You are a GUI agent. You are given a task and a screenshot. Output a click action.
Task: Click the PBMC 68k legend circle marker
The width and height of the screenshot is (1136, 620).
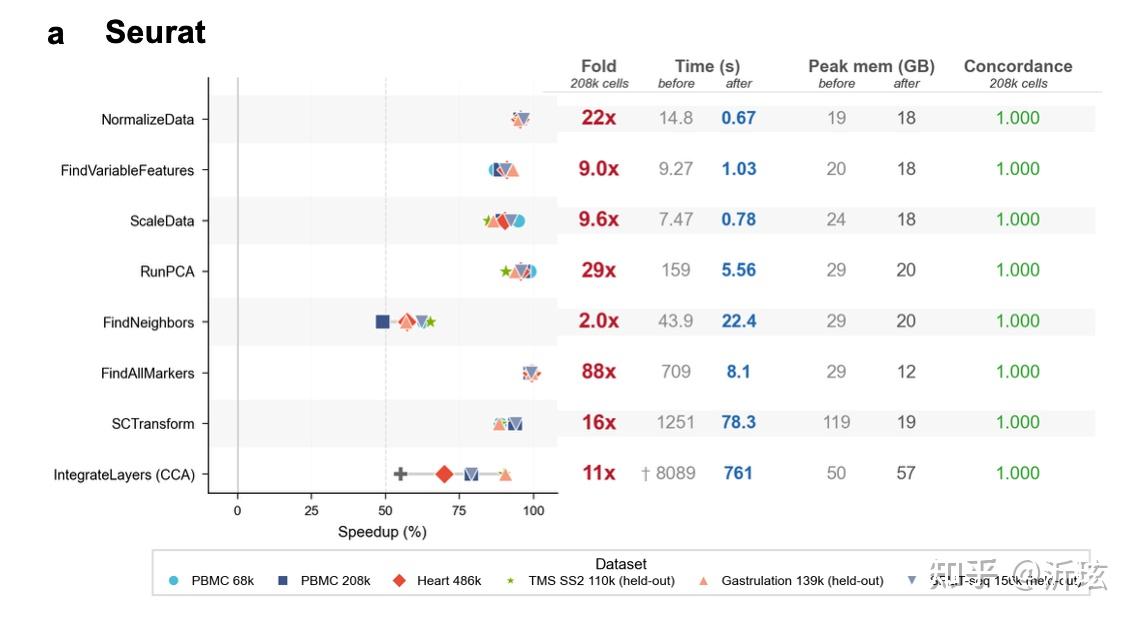click(x=173, y=580)
